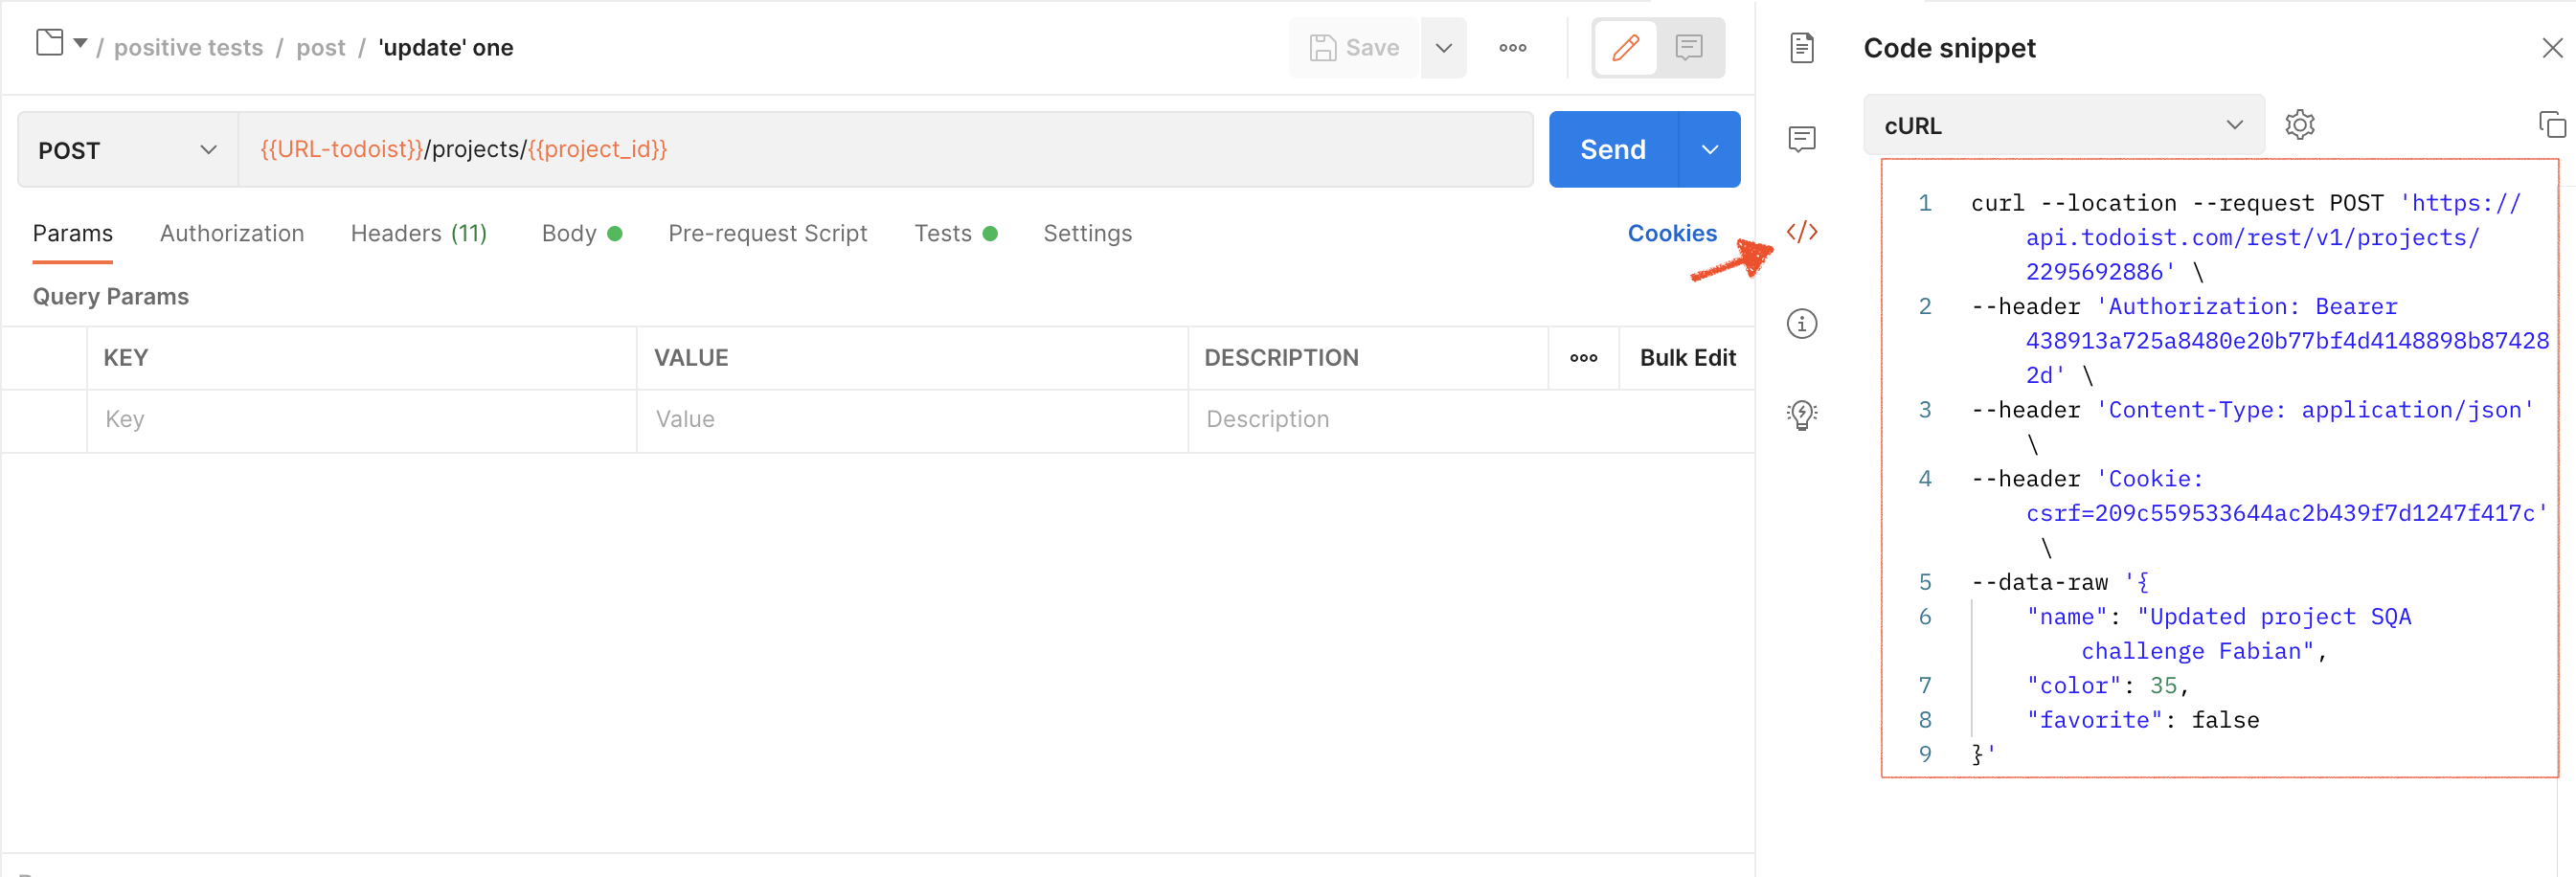Switch to pencil edit mode toggle
Screen dimensions: 2576x877
1625,48
